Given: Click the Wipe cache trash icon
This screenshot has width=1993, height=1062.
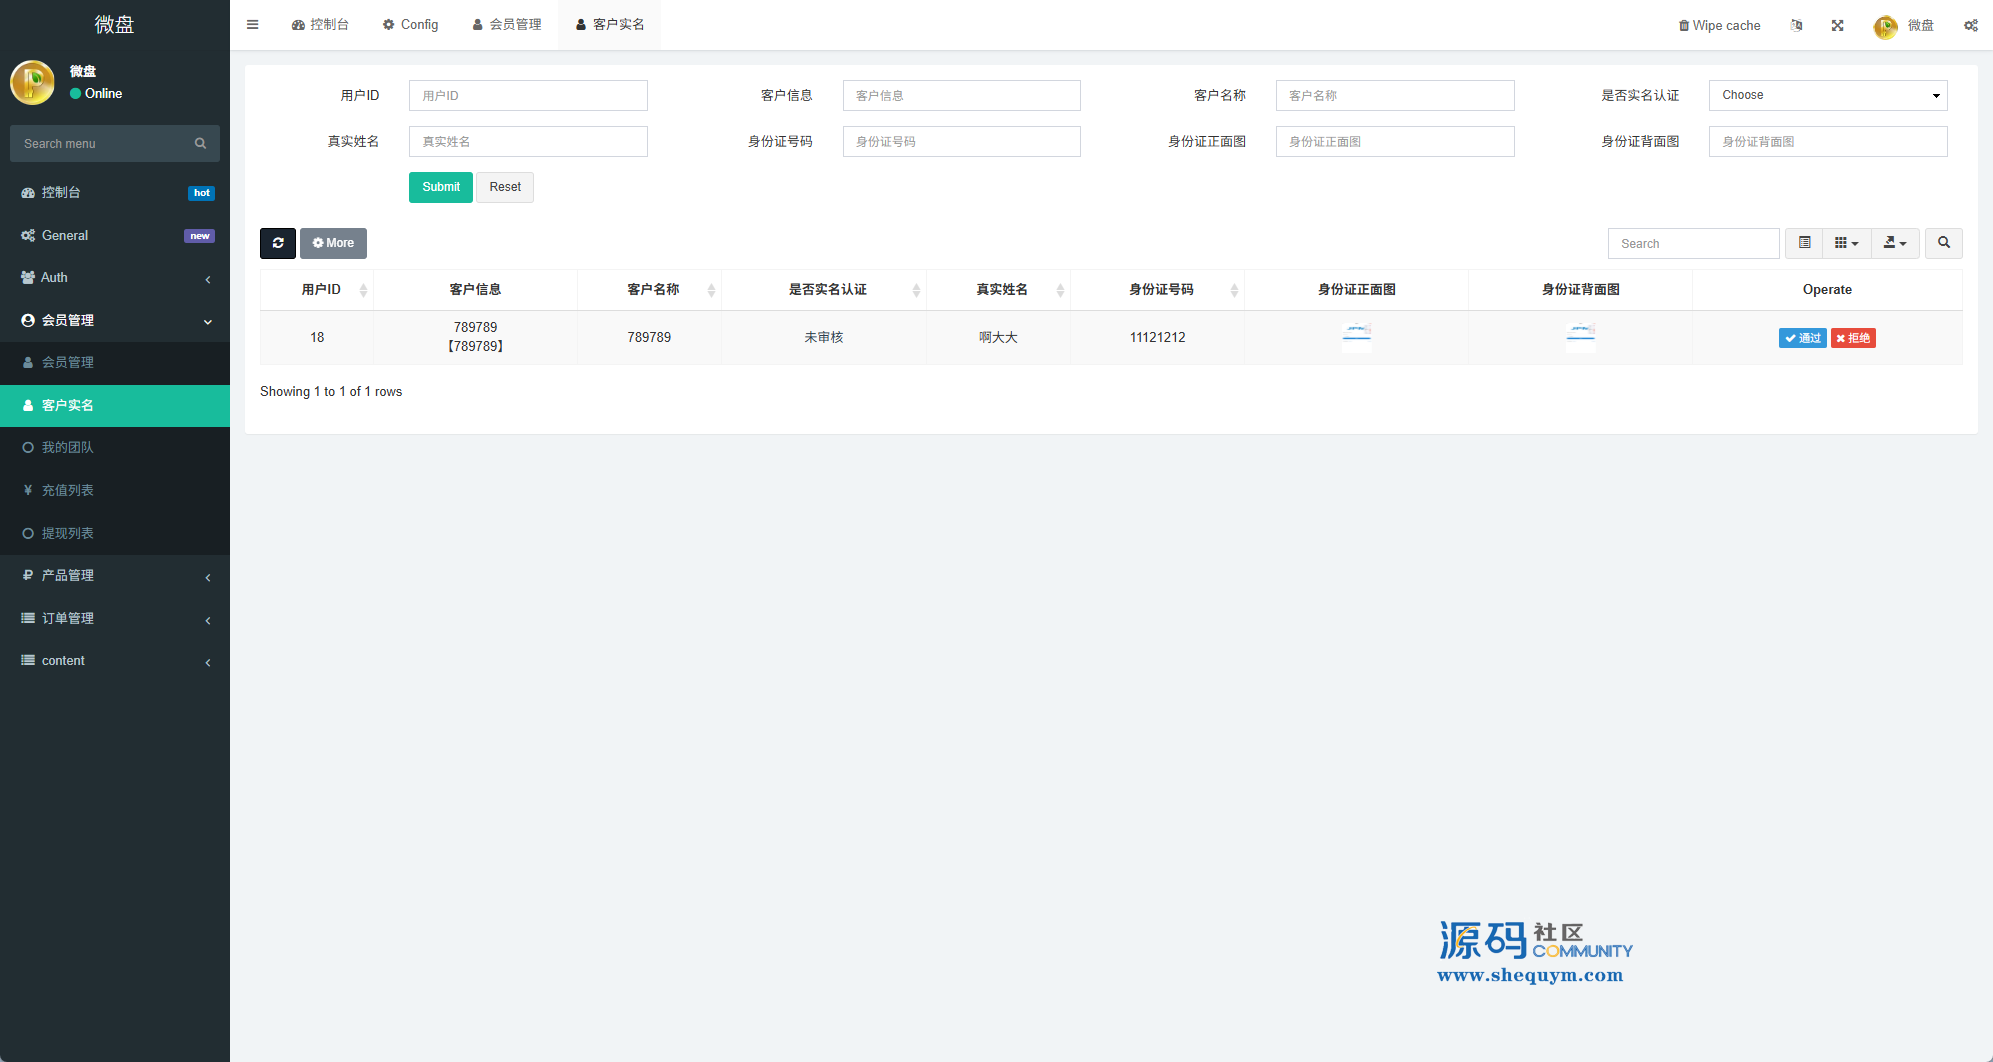Looking at the screenshot, I should tap(1683, 26).
